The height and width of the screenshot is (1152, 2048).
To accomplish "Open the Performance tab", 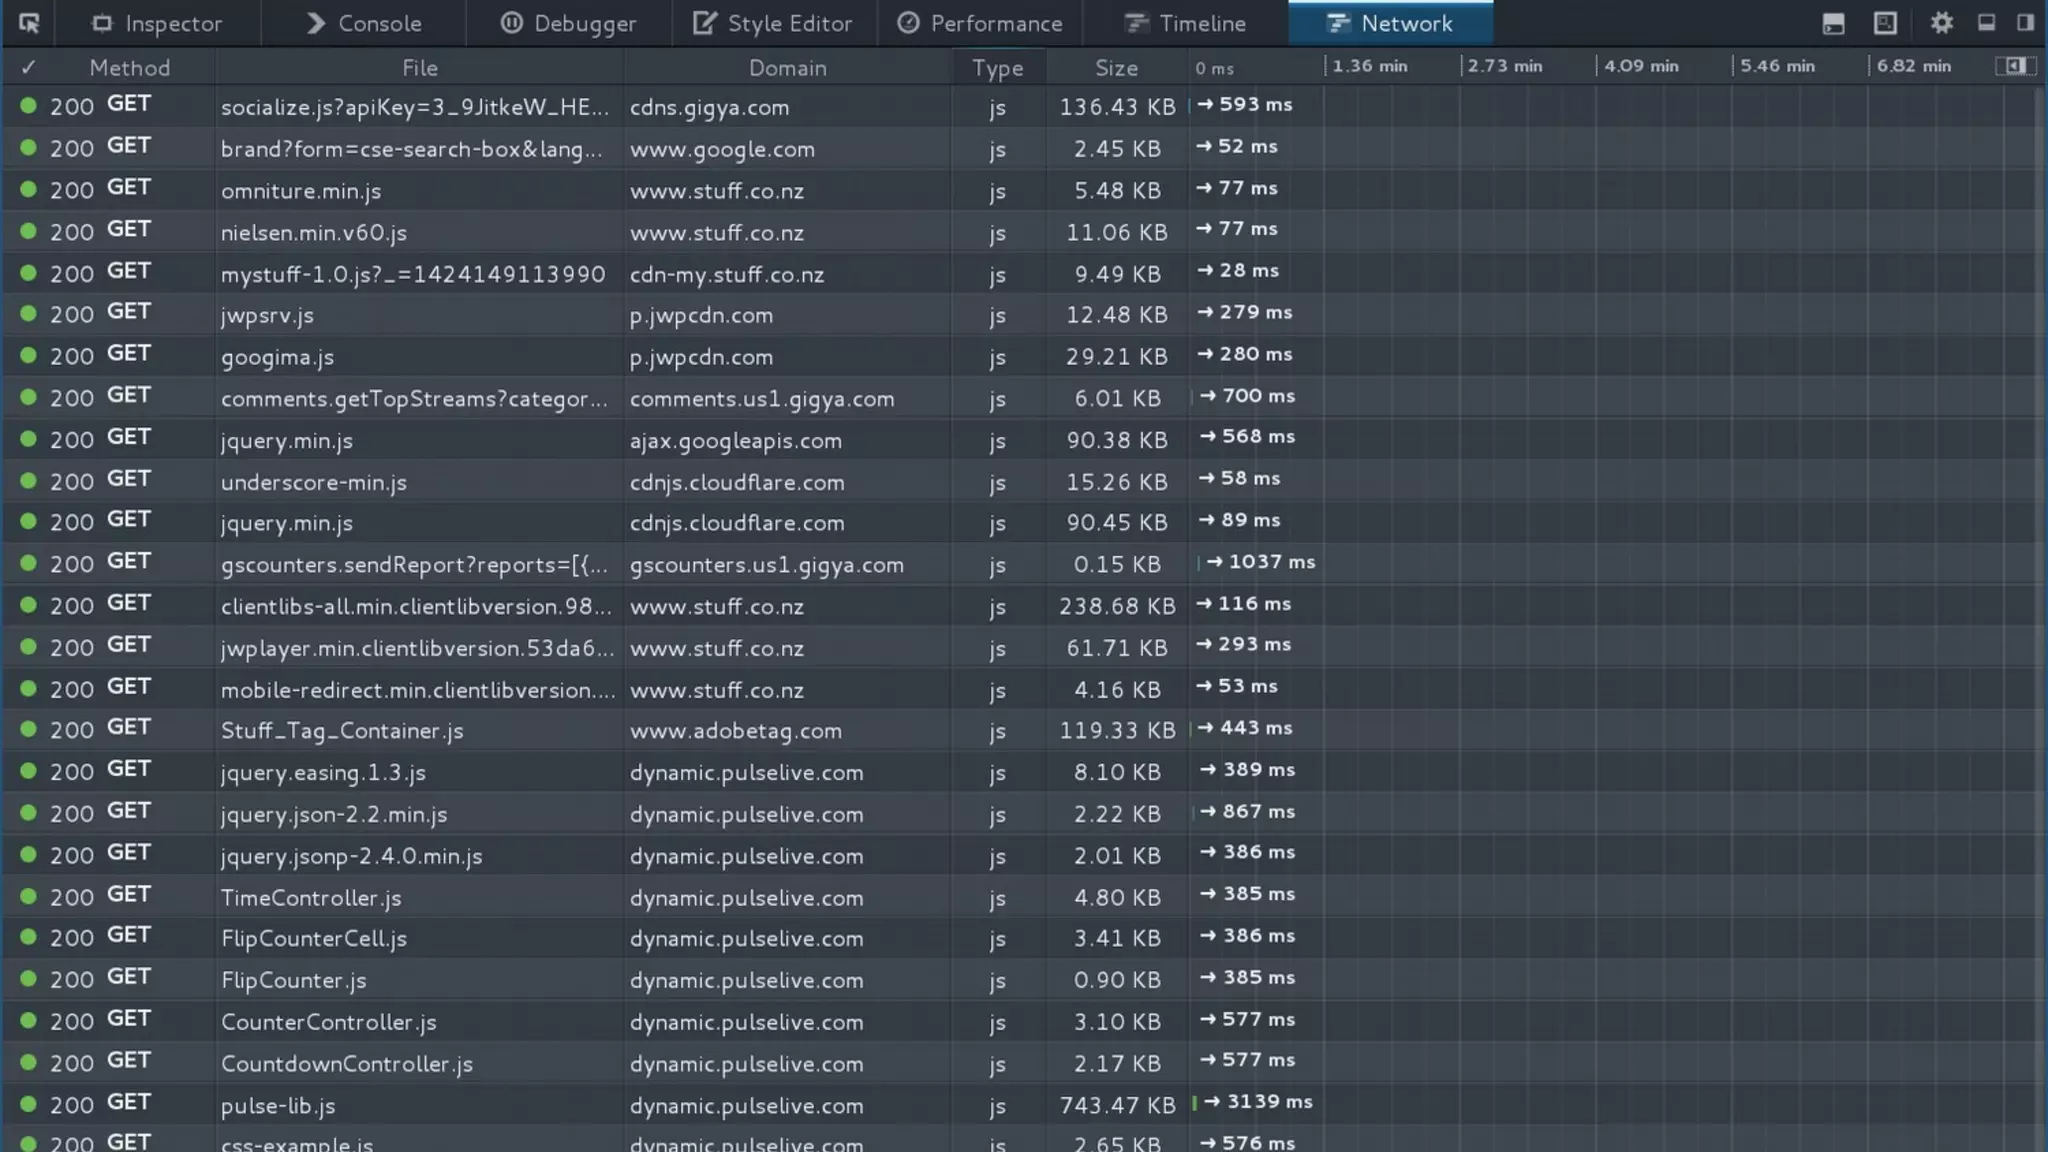I will pos(979,23).
